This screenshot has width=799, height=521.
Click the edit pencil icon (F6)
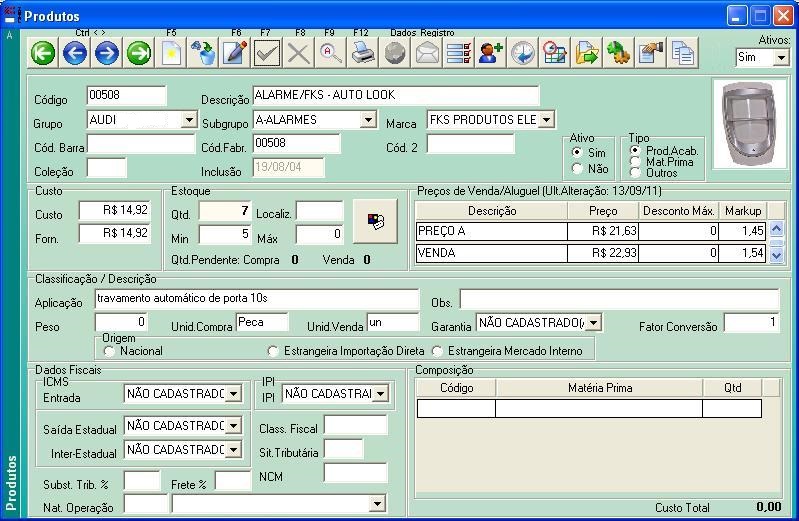point(235,53)
